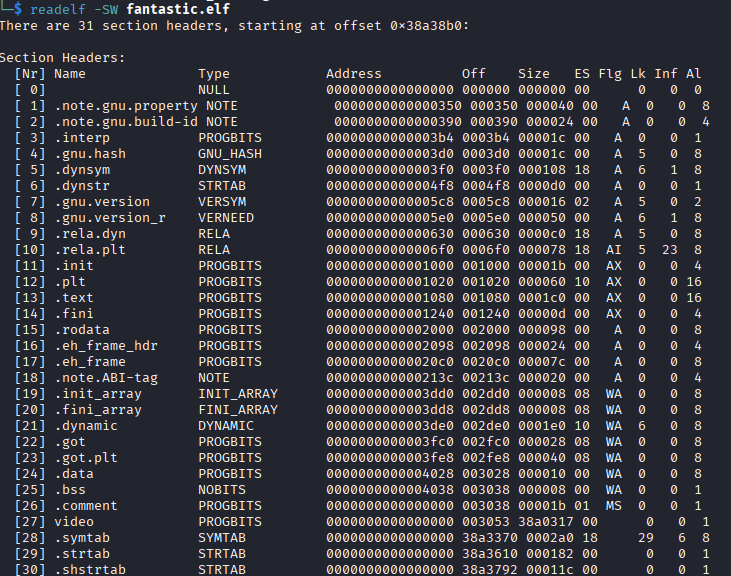Click the .symtab section row name
The width and height of the screenshot is (731, 576).
point(82,537)
